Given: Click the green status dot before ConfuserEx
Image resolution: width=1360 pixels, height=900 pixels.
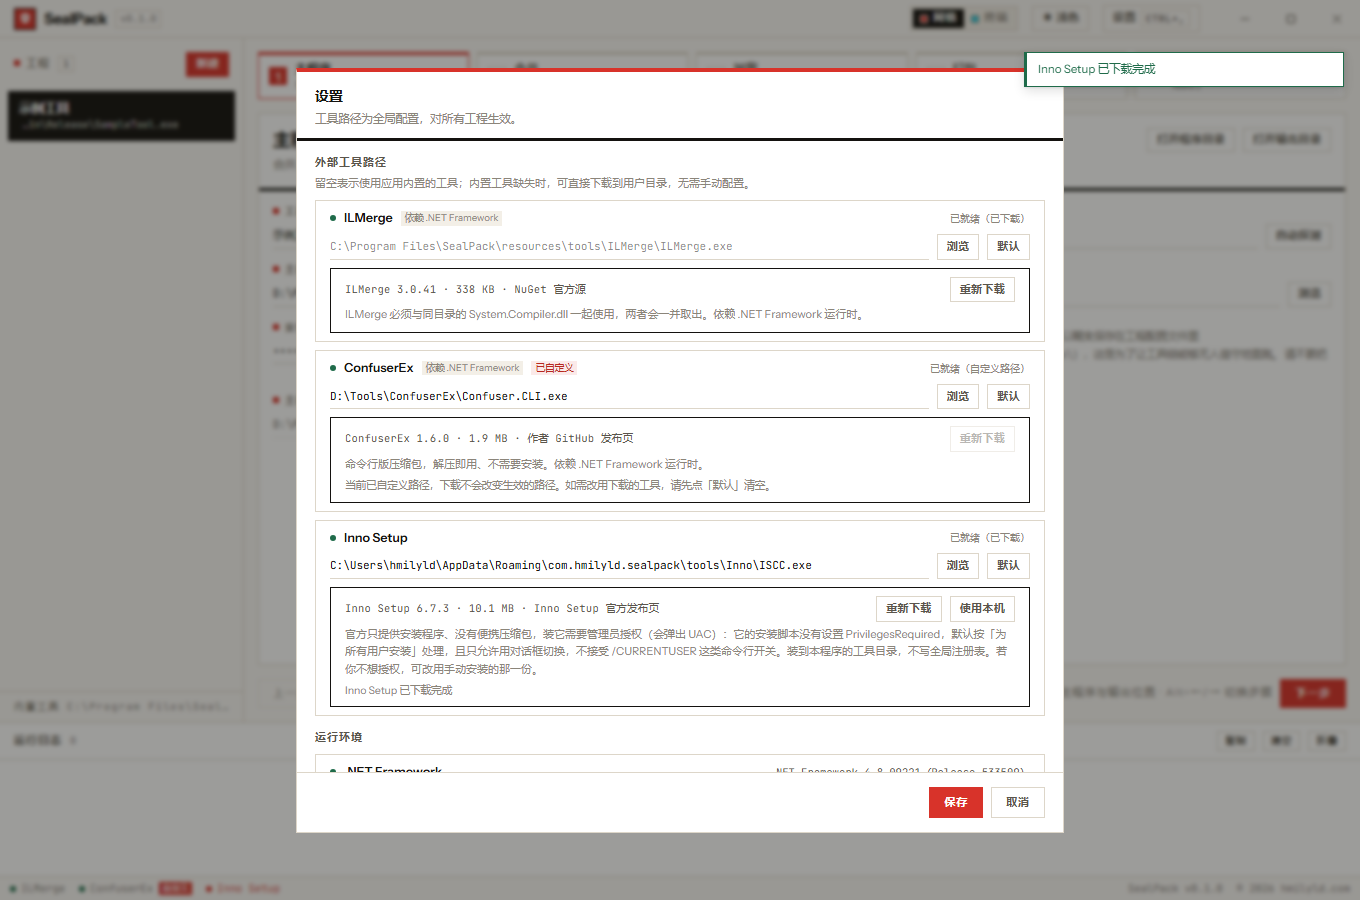Looking at the screenshot, I should [x=333, y=368].
